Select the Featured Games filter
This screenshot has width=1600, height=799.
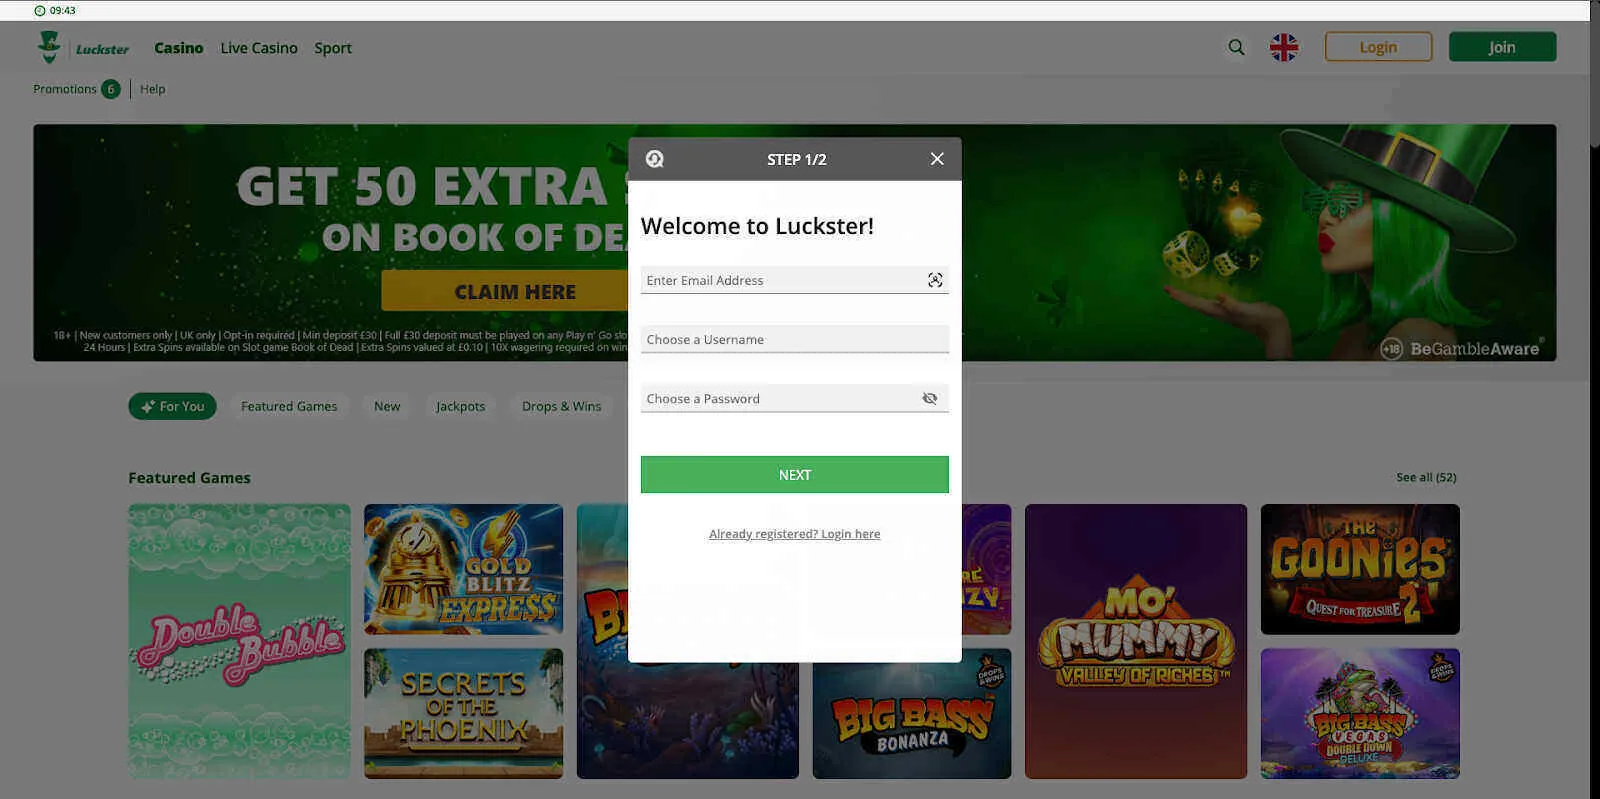(x=289, y=406)
